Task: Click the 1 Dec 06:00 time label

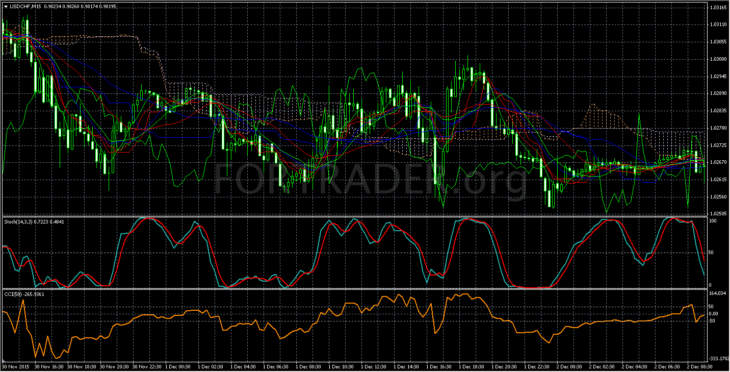Action: [277, 367]
